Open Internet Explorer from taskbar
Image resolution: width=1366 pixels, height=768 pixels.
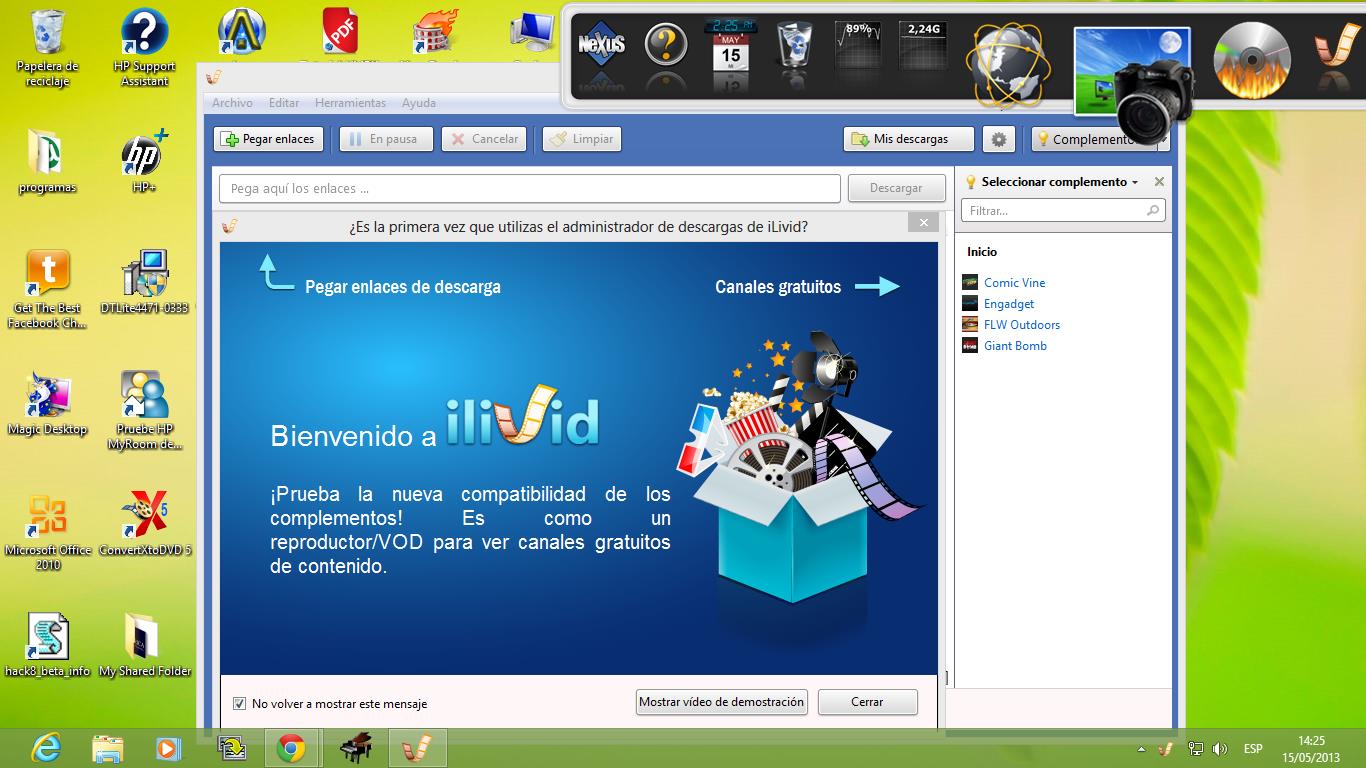coord(45,748)
